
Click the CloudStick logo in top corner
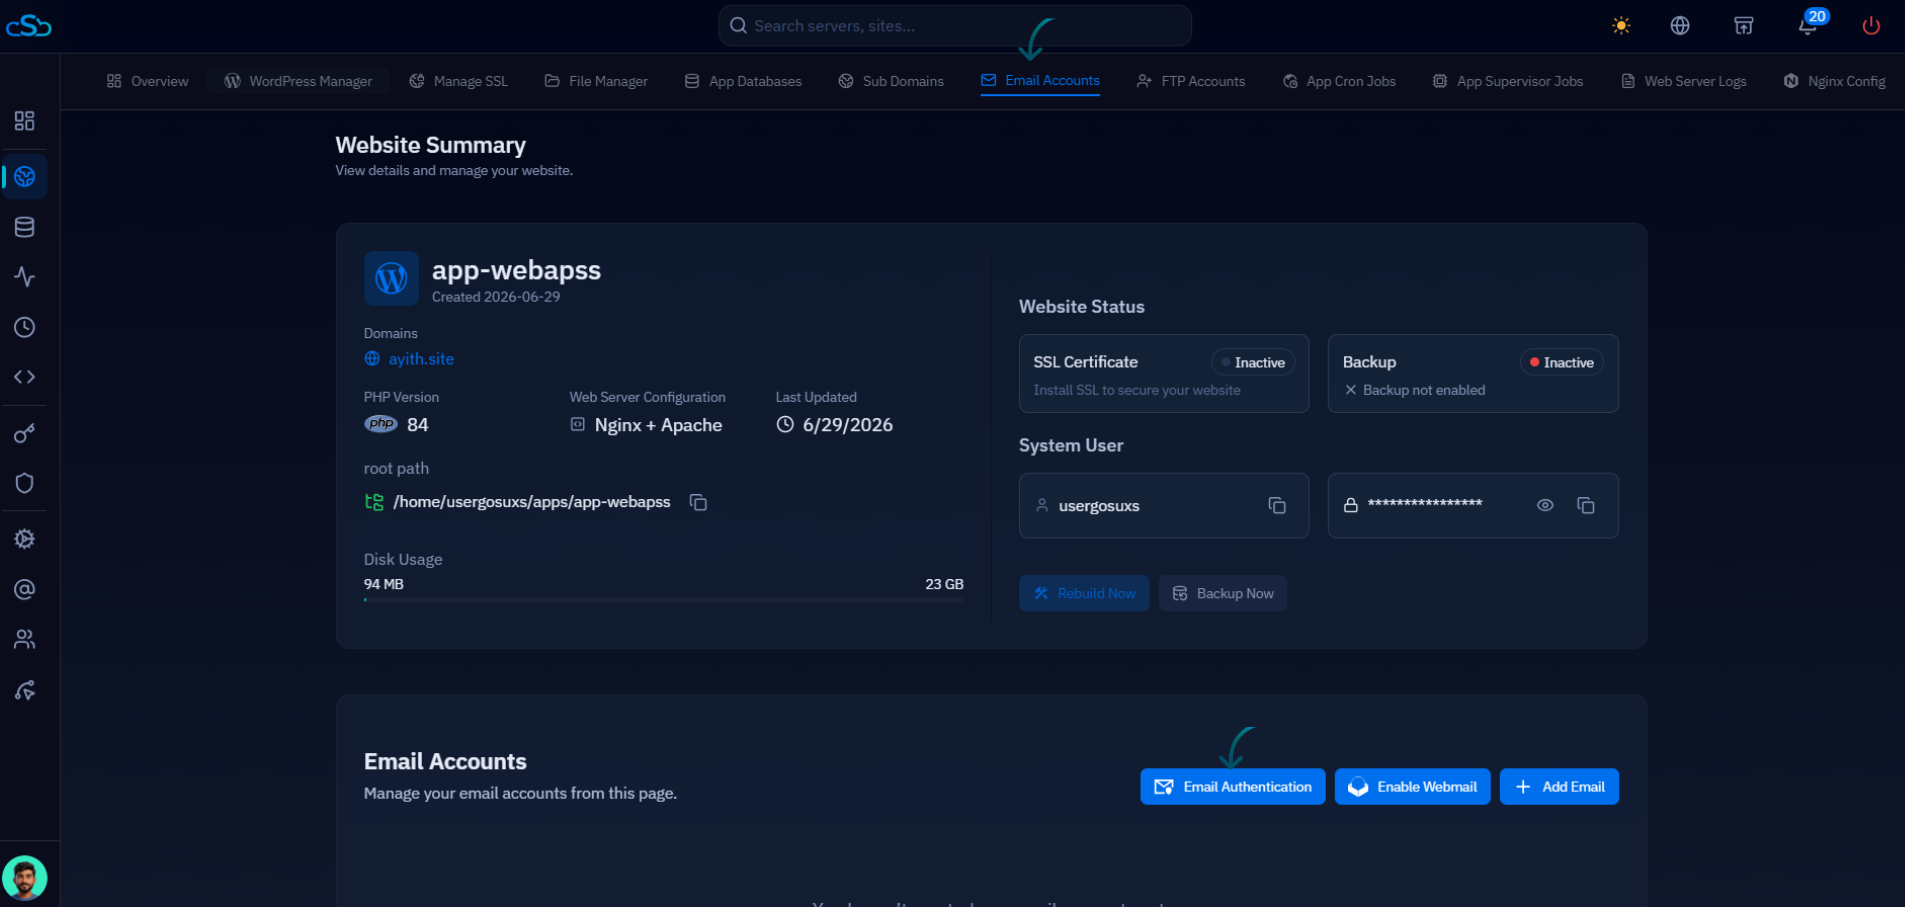pos(28,26)
